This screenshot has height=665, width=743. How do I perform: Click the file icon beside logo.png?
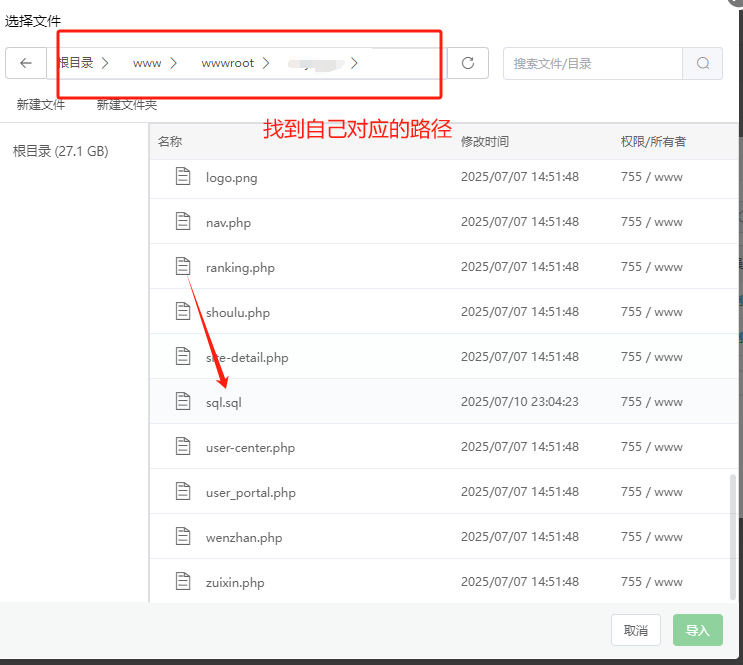(x=183, y=176)
